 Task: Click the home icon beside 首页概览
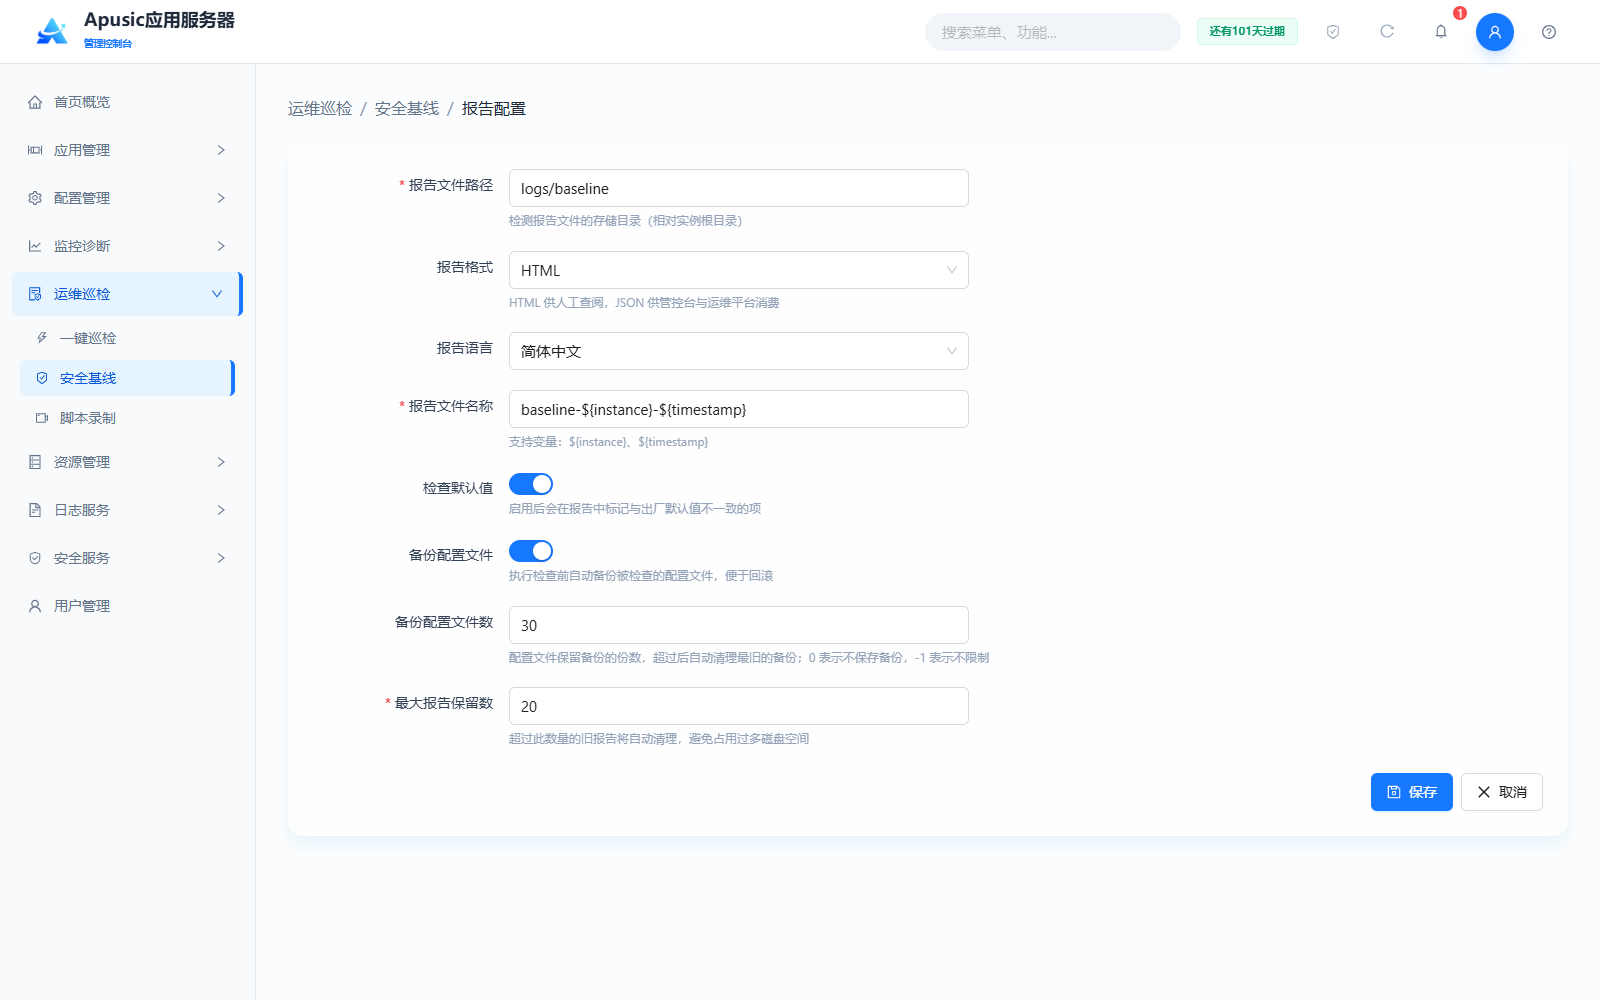[x=35, y=102]
